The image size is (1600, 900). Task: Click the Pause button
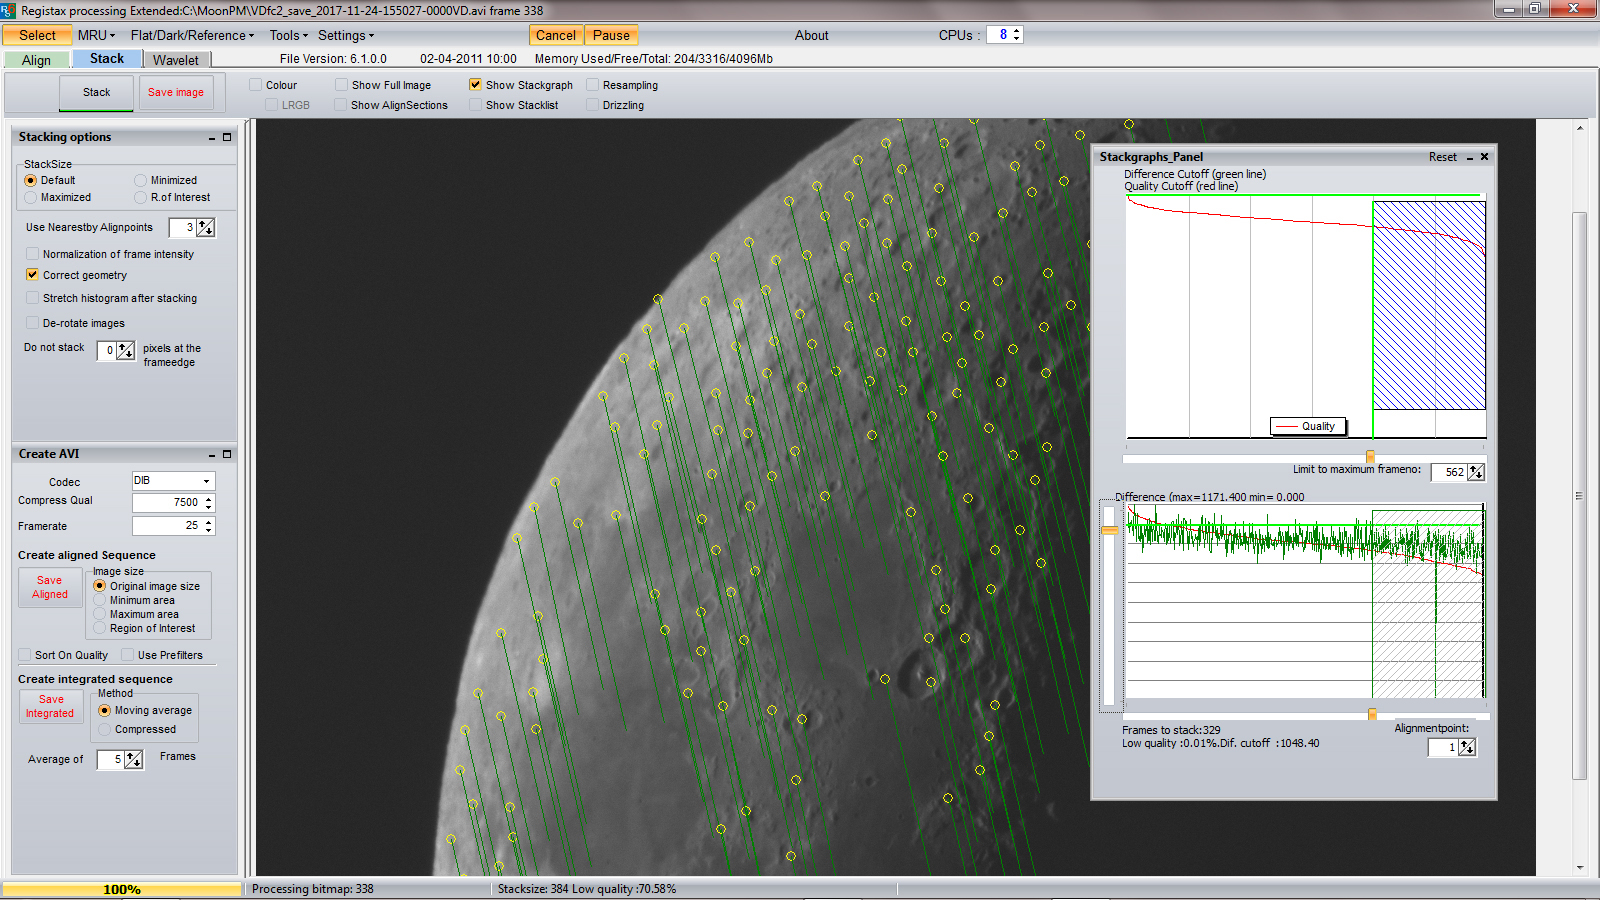611,35
